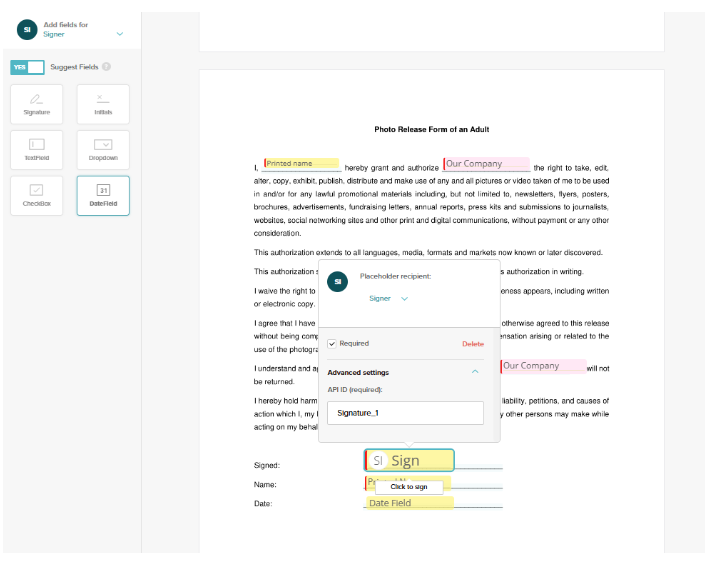The width and height of the screenshot is (710, 562).
Task: Click the Delete link in the popup
Action: (472, 344)
